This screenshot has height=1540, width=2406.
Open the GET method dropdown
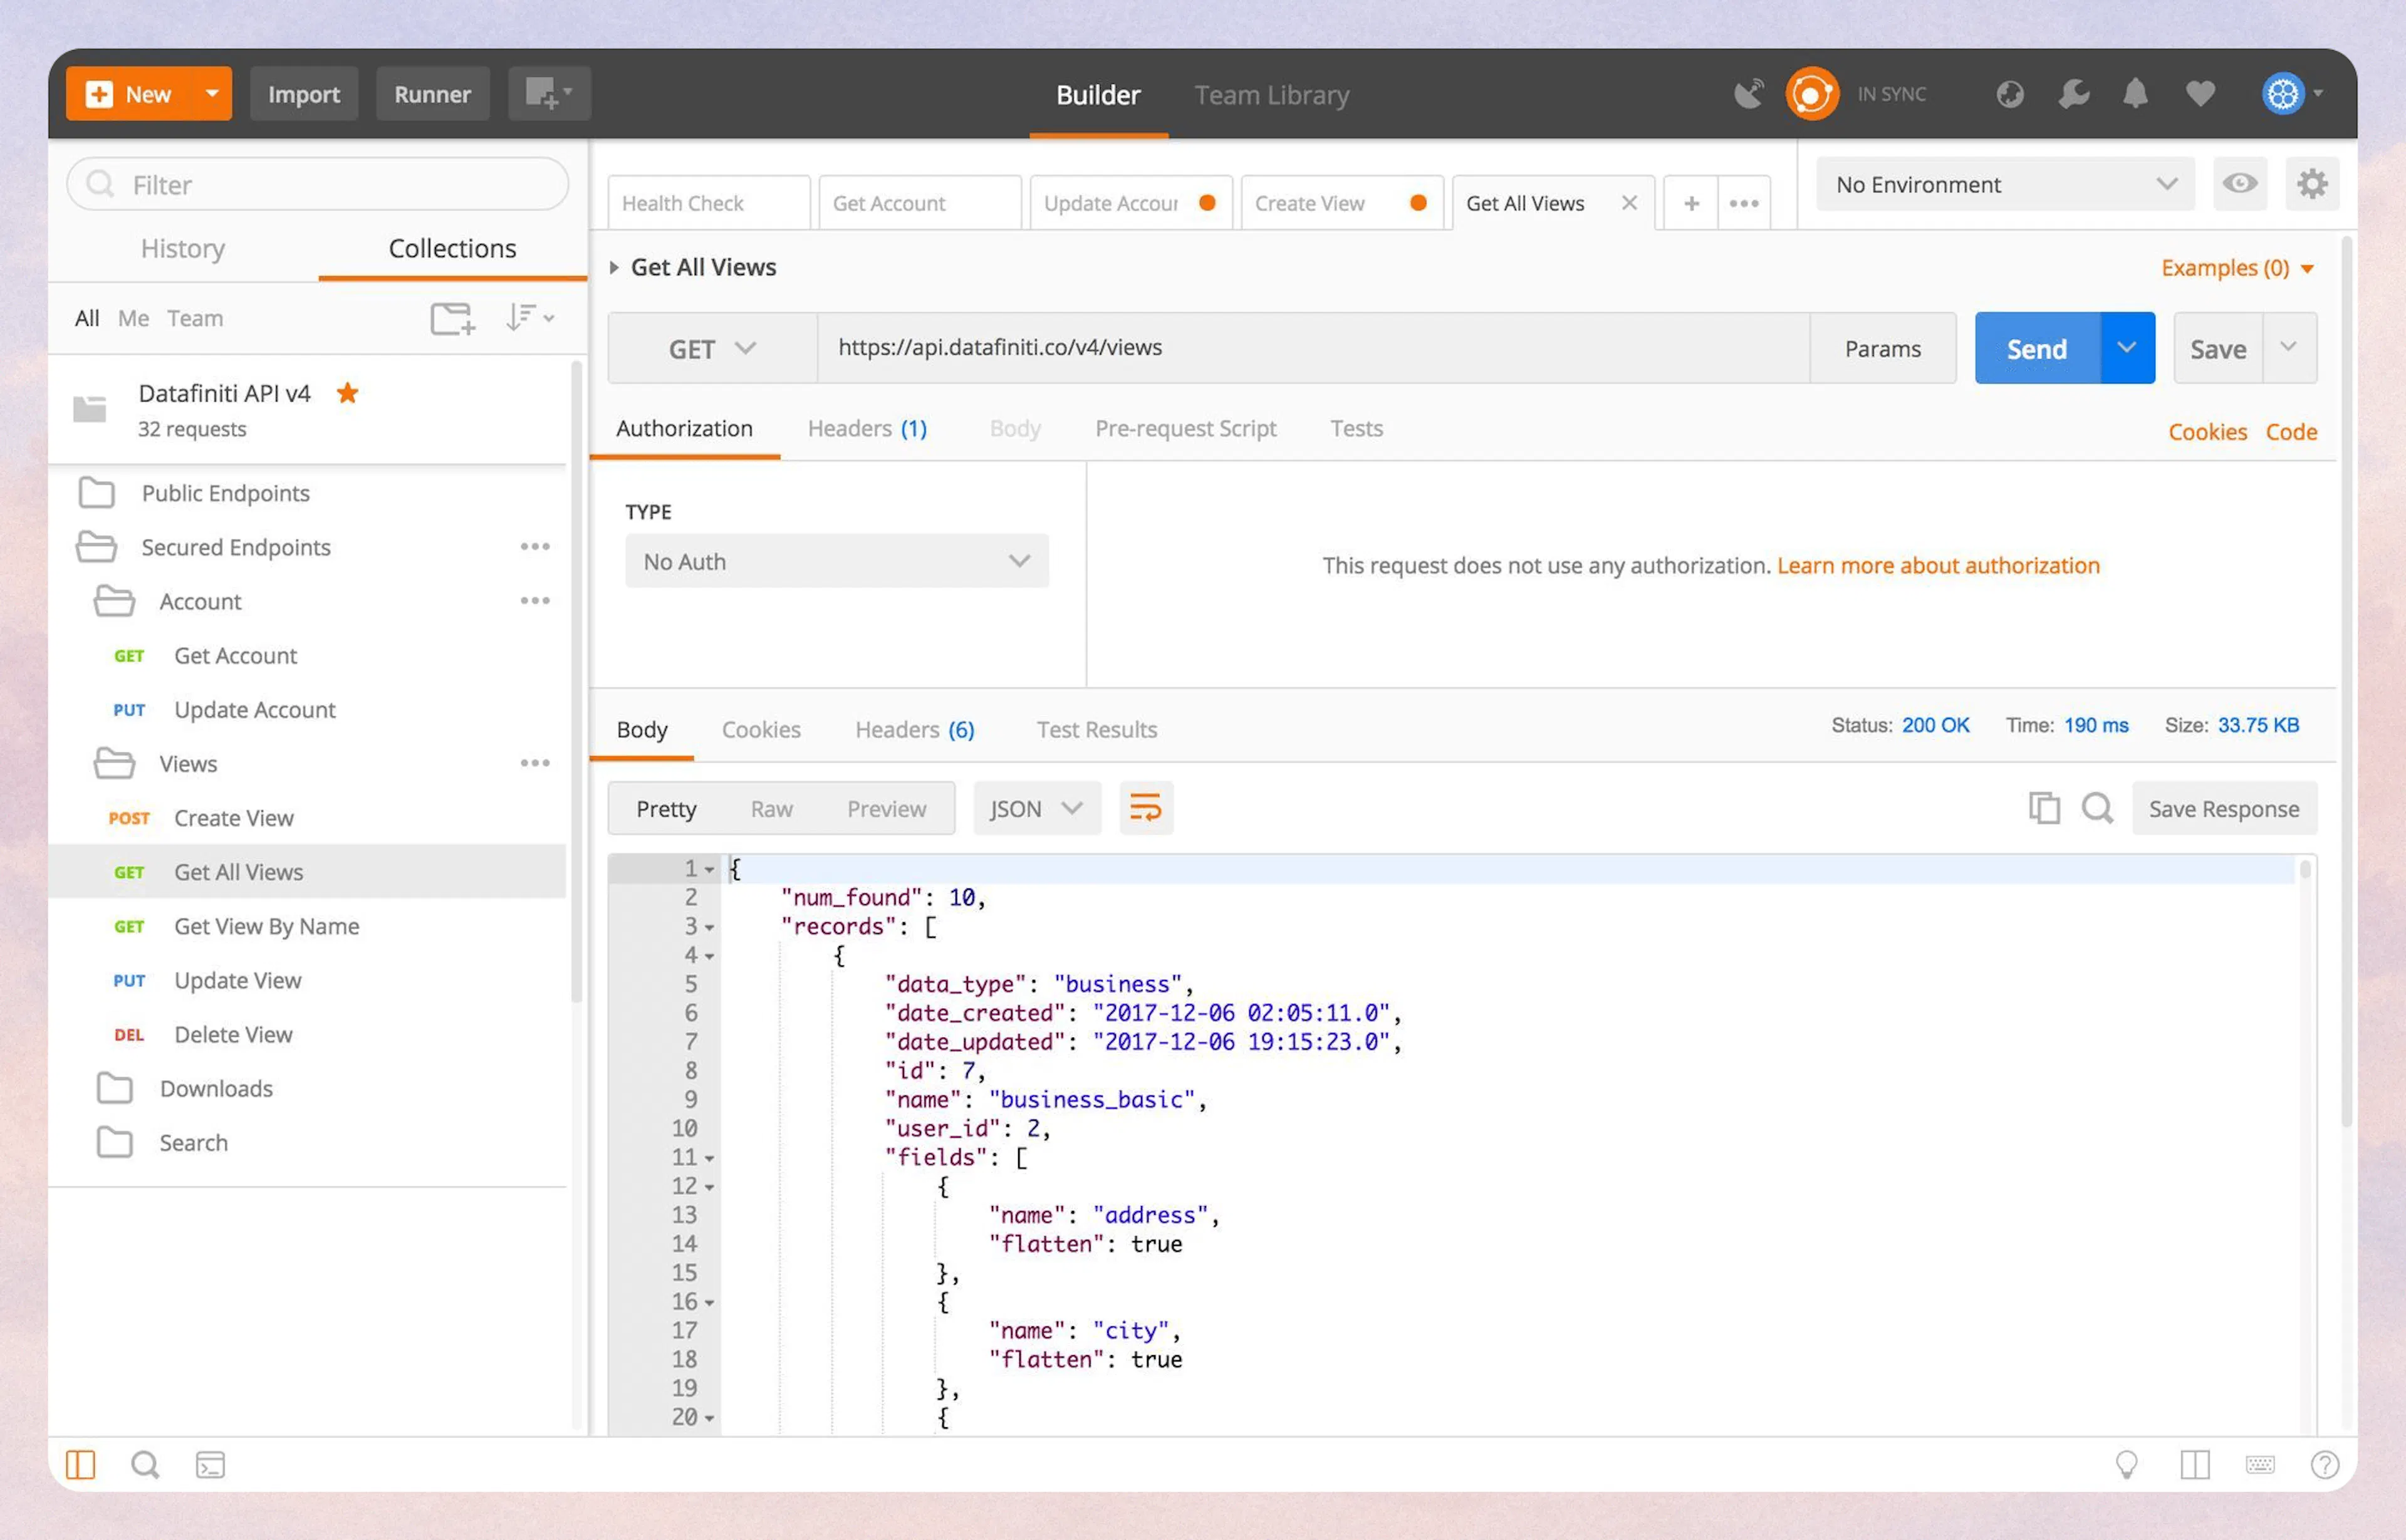click(x=712, y=349)
